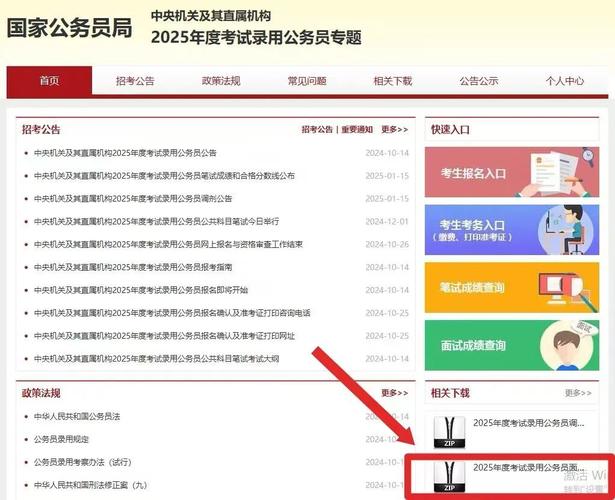
Task: Open the 2025年度考试录用公务员调... download link
Action: [529, 423]
